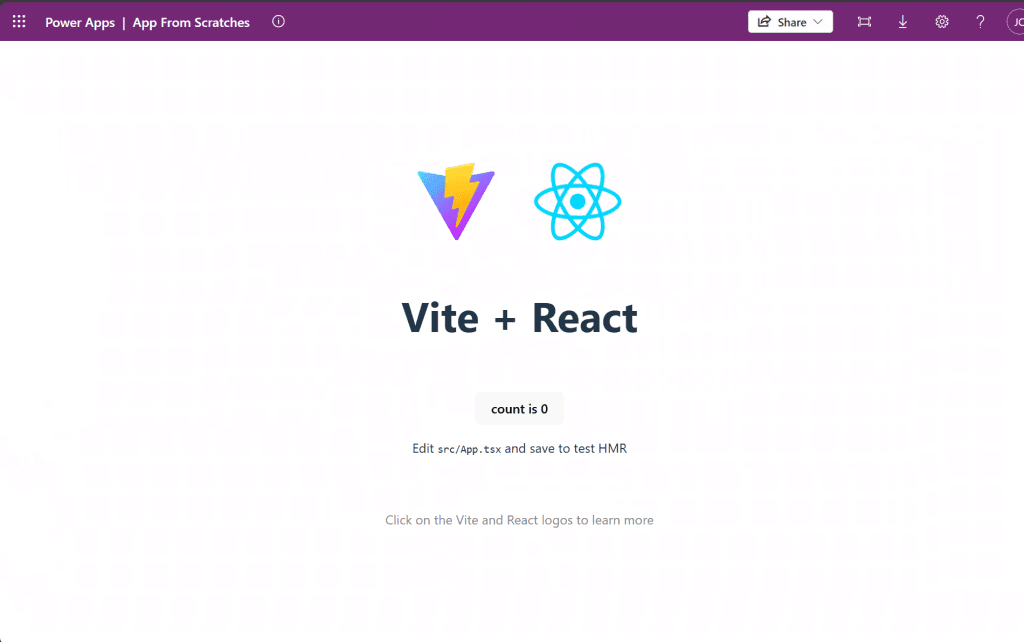Open the Share dropdown button
This screenshot has height=642, width=1024.
tap(790, 22)
